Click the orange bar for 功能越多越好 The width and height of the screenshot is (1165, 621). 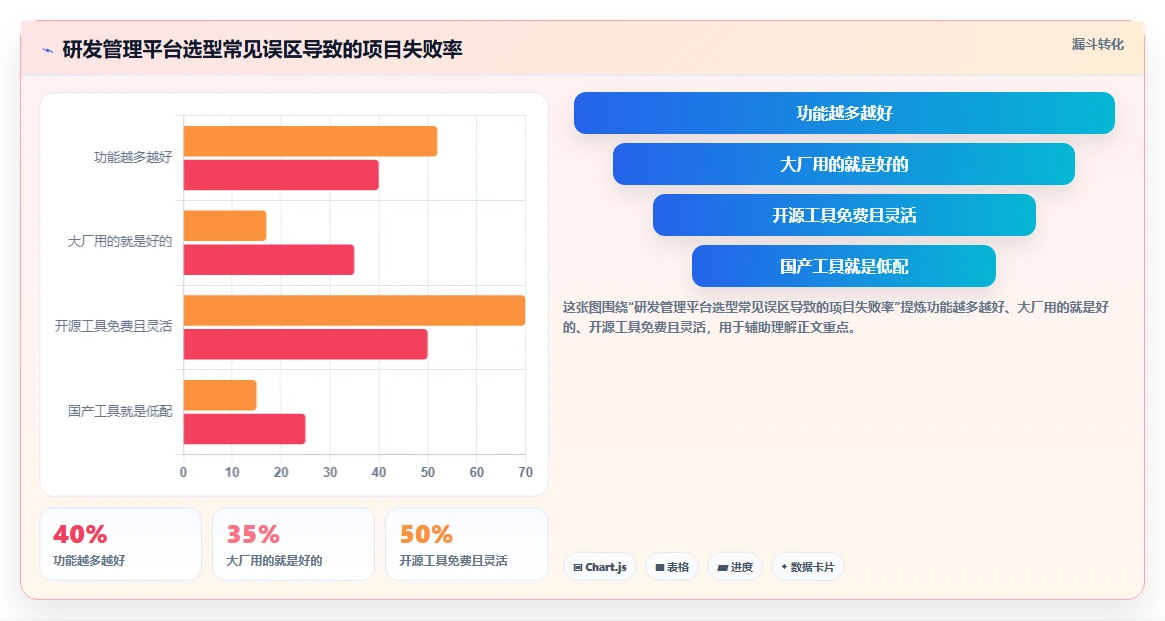click(311, 141)
